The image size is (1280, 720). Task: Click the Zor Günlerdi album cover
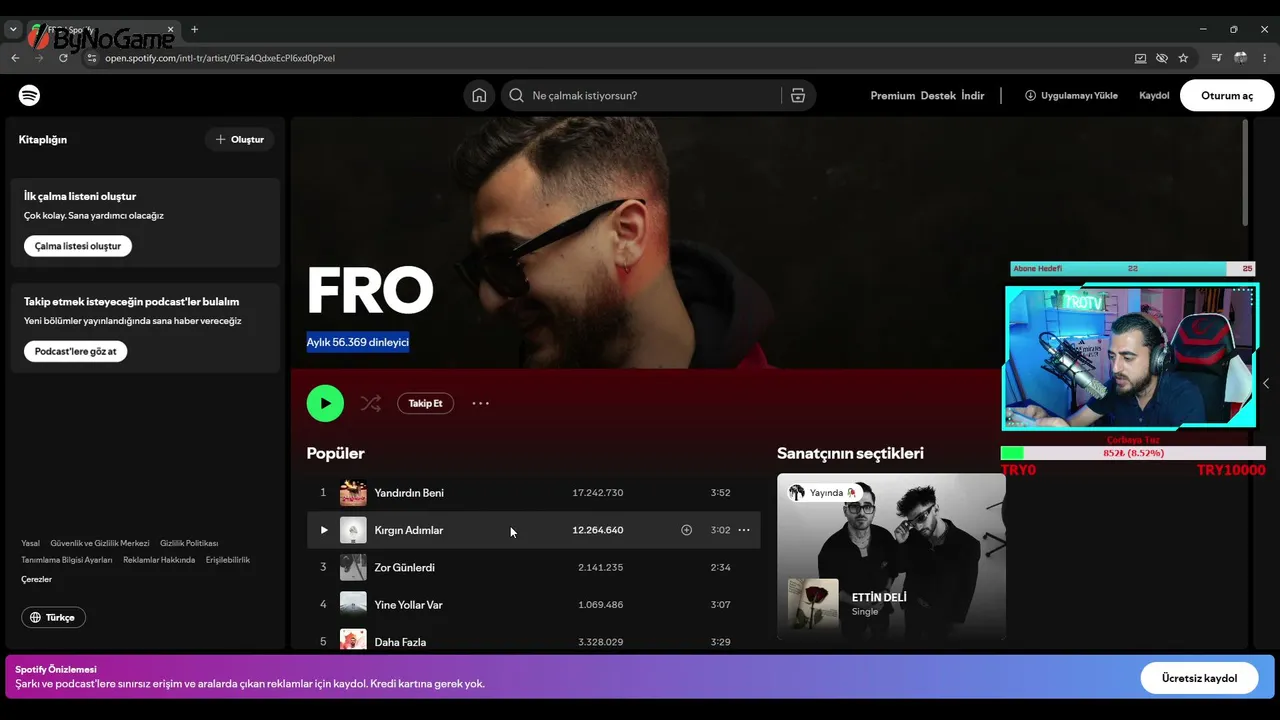(x=353, y=567)
